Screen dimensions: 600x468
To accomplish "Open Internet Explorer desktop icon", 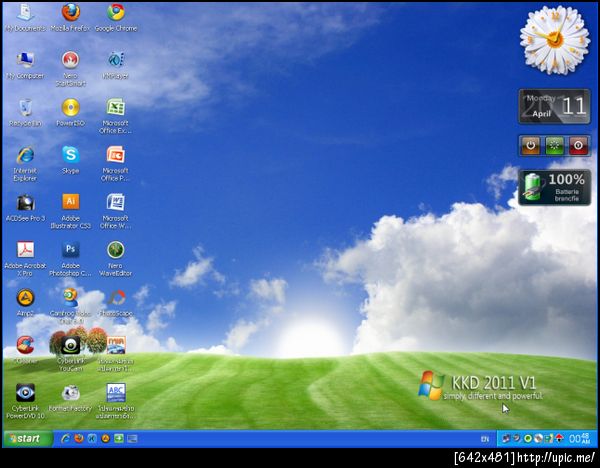I will (25, 163).
